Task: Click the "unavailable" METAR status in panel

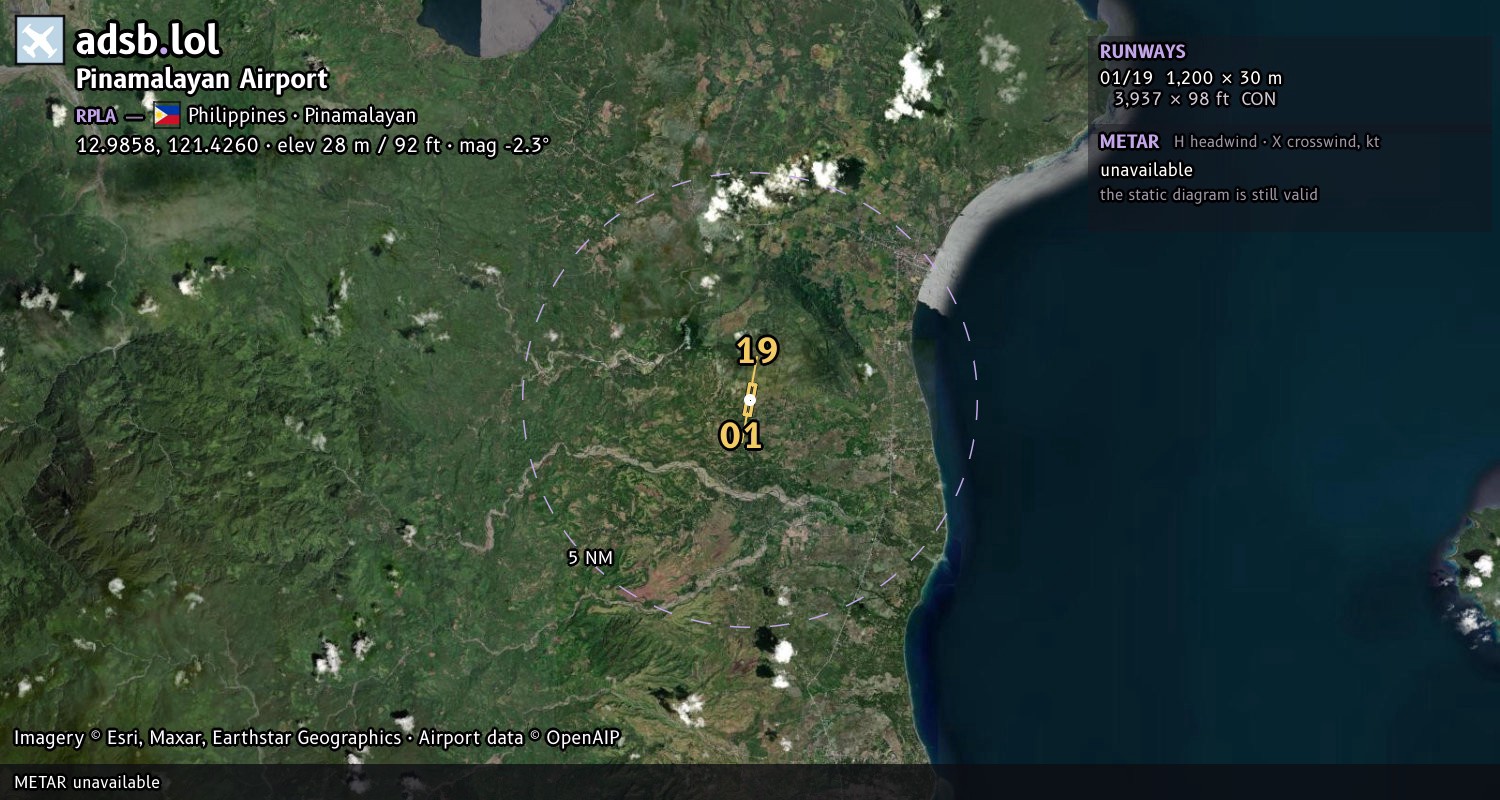Action: tap(1146, 170)
